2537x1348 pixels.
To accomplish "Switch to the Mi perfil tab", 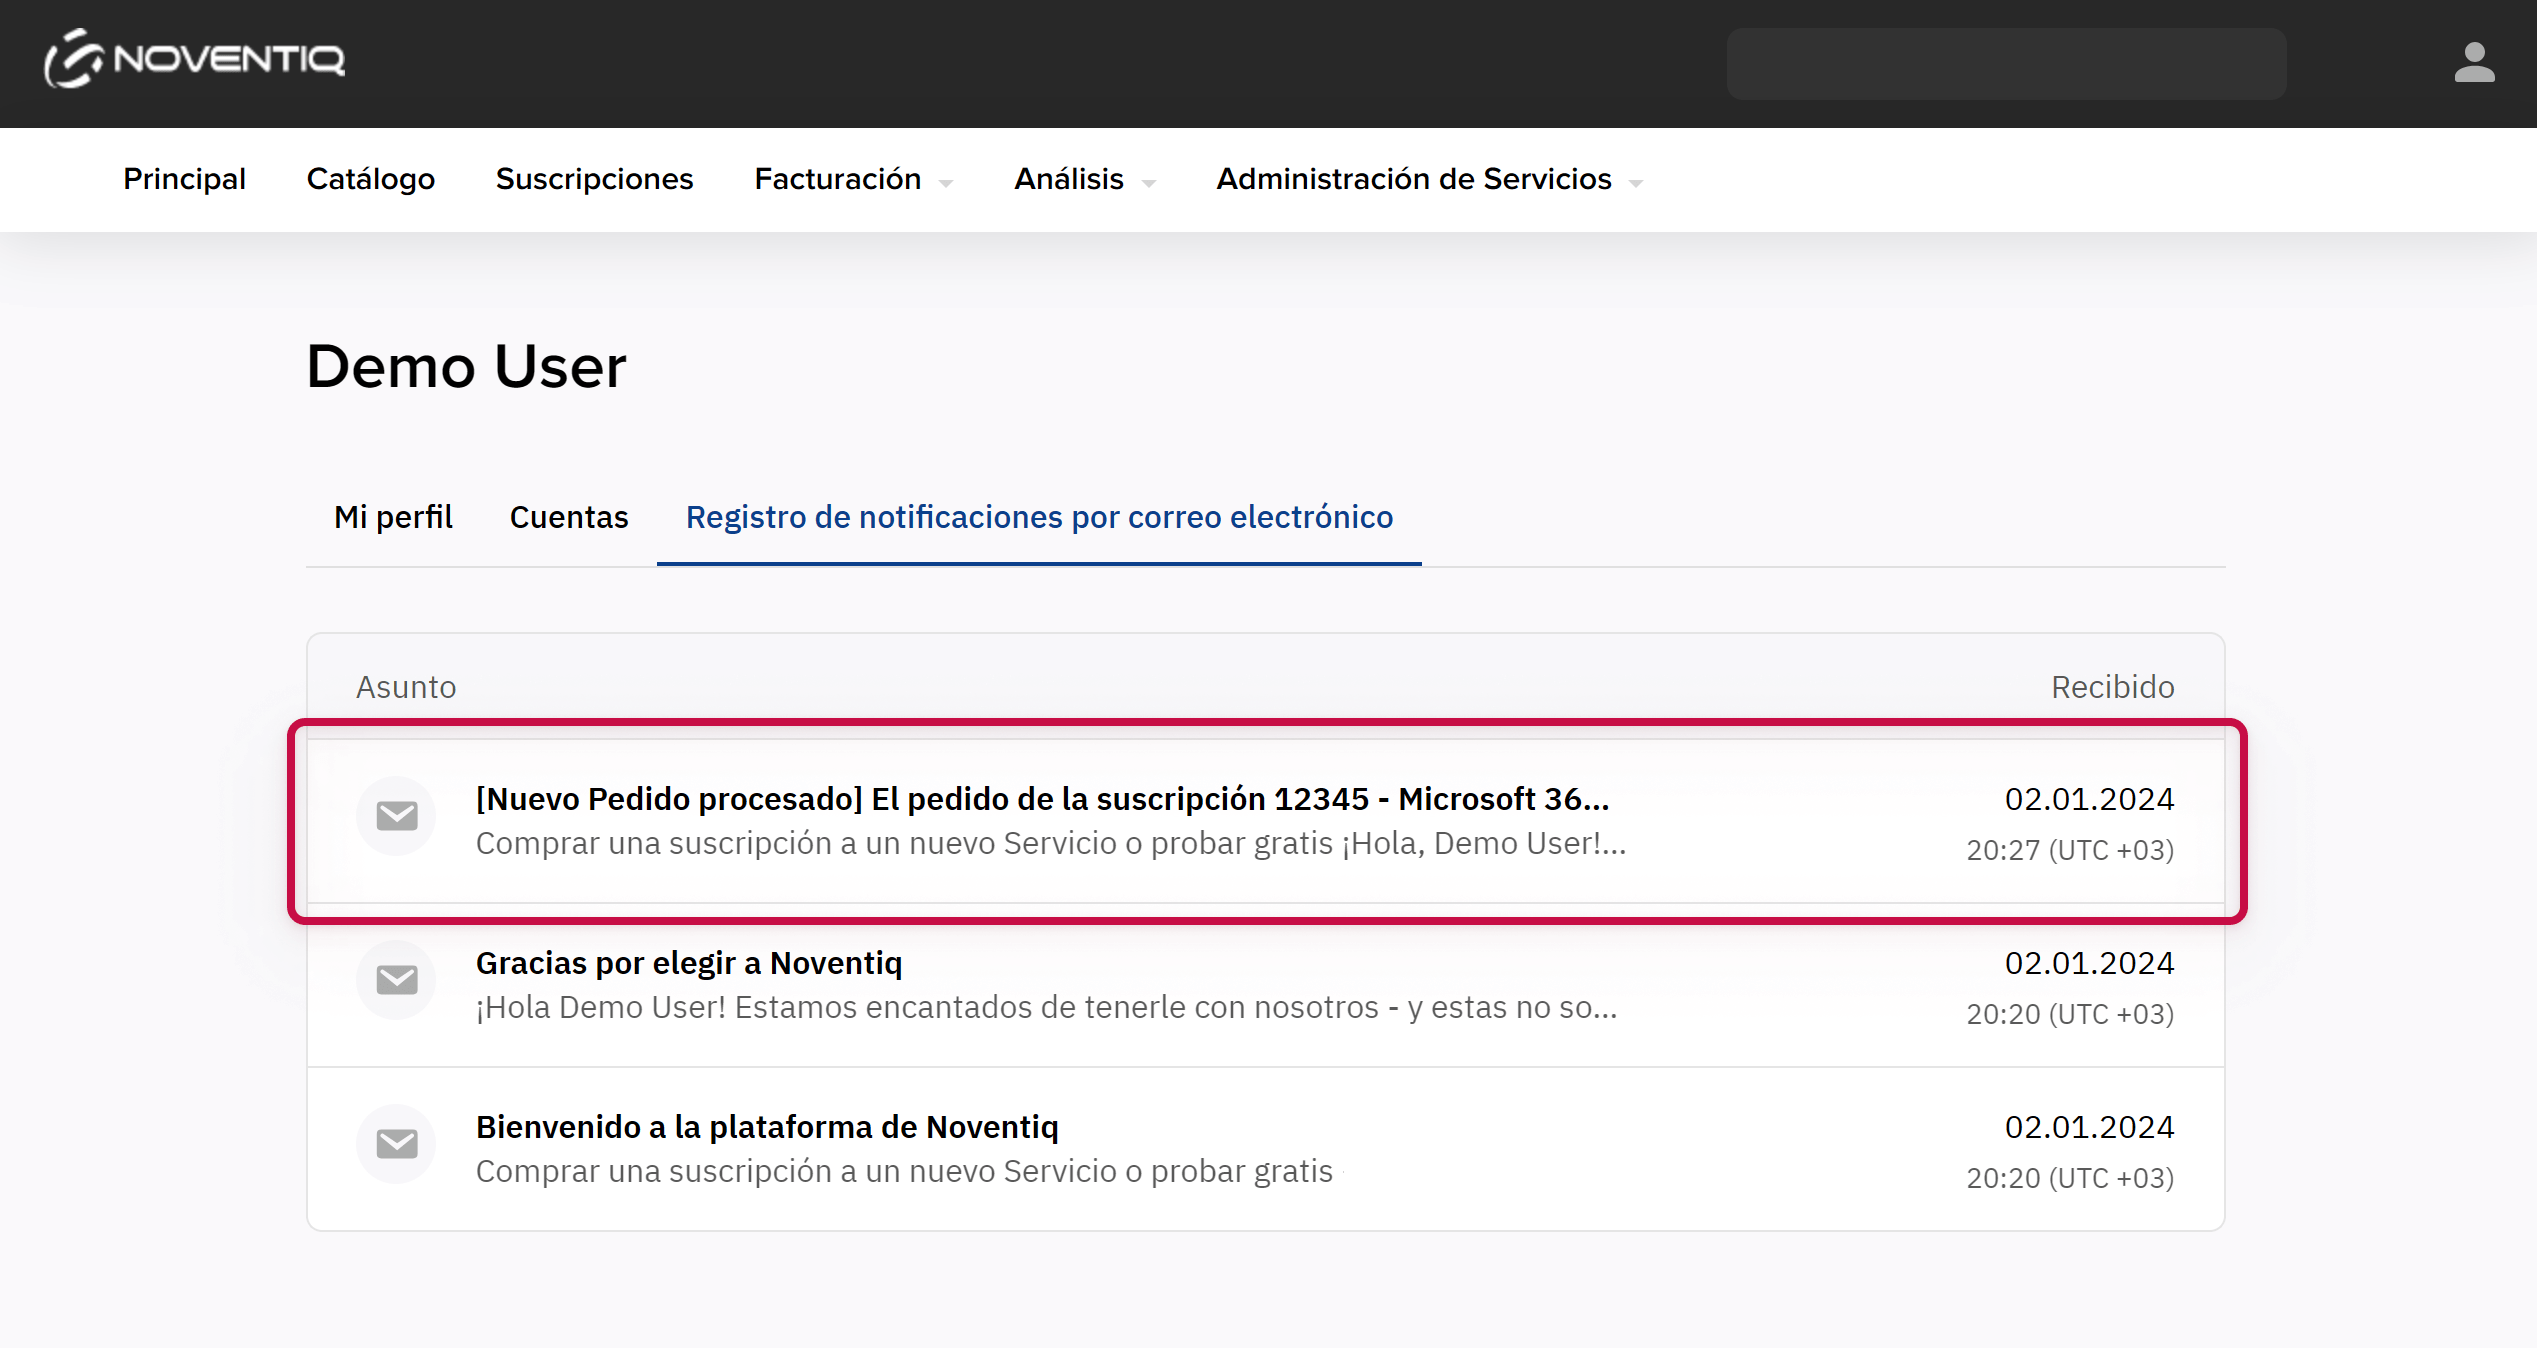I will (x=393, y=517).
